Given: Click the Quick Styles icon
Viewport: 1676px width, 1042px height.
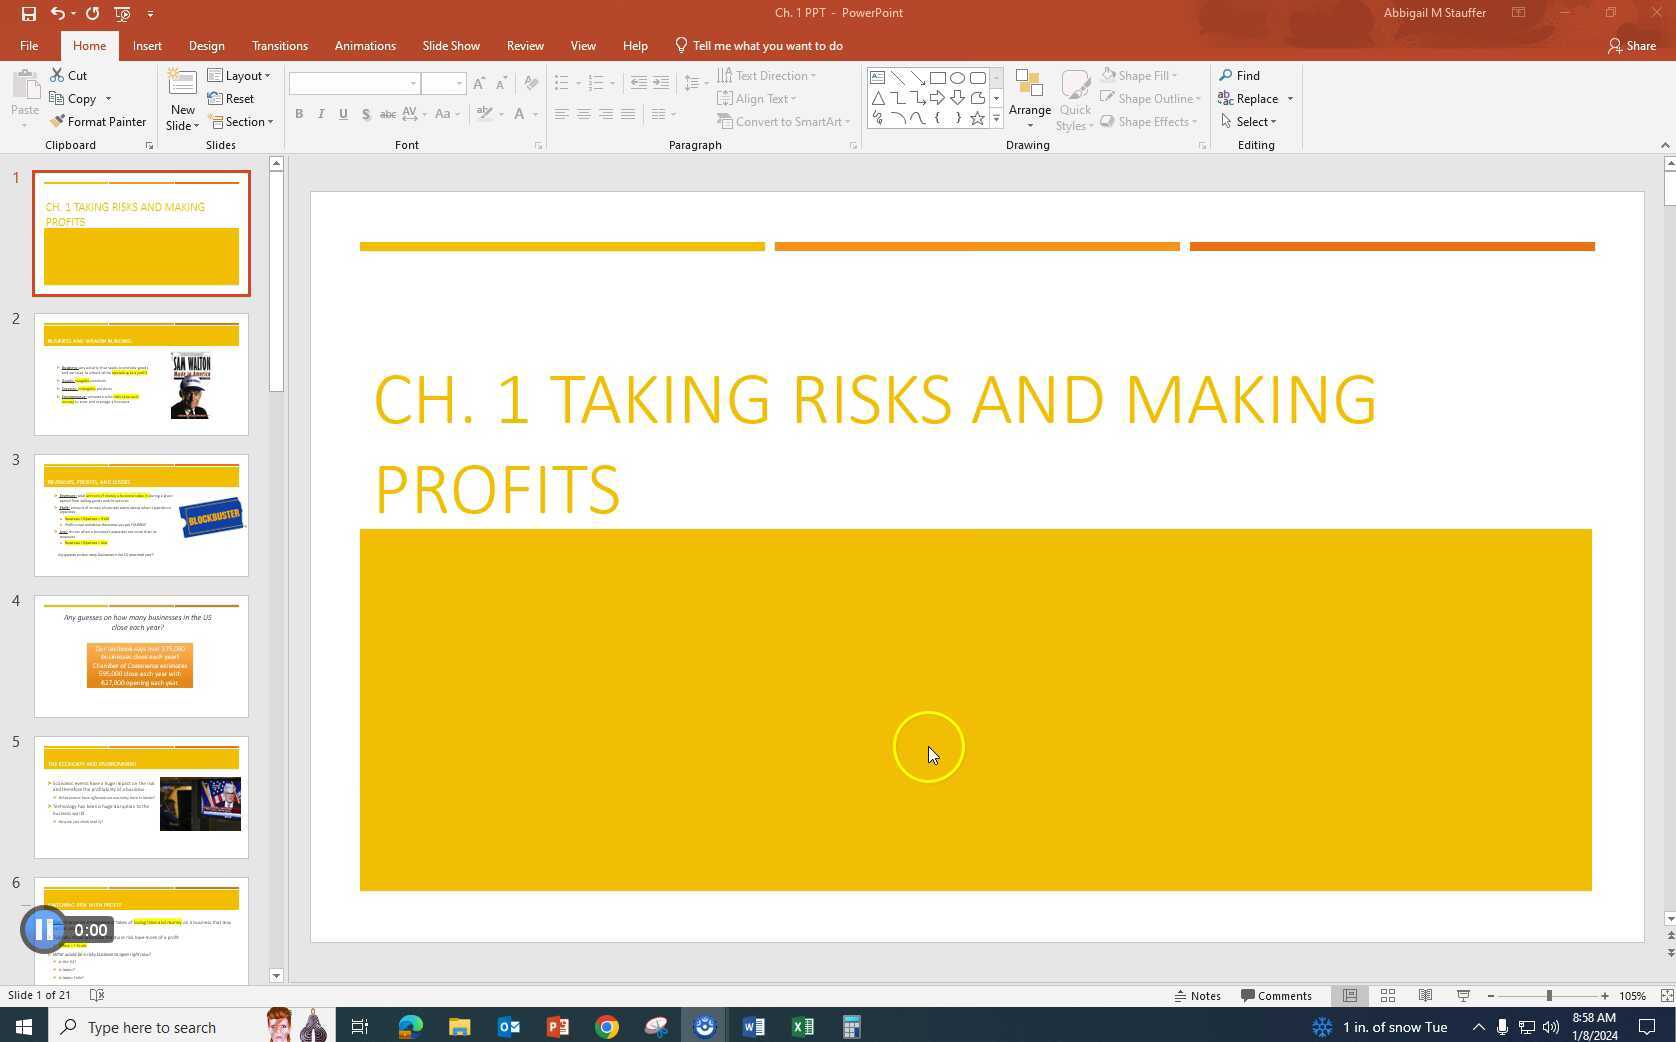Looking at the screenshot, I should 1075,98.
